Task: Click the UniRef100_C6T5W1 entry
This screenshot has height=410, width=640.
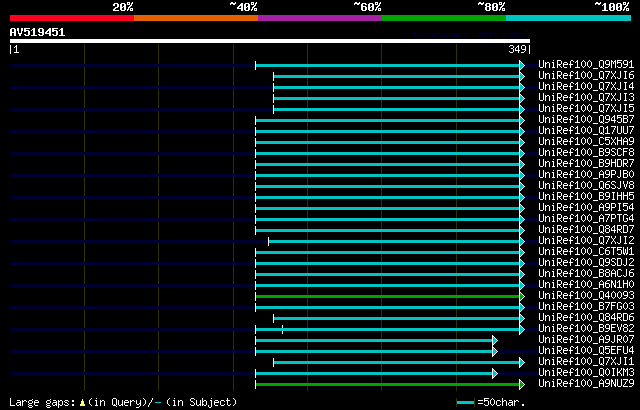Action: (x=586, y=252)
